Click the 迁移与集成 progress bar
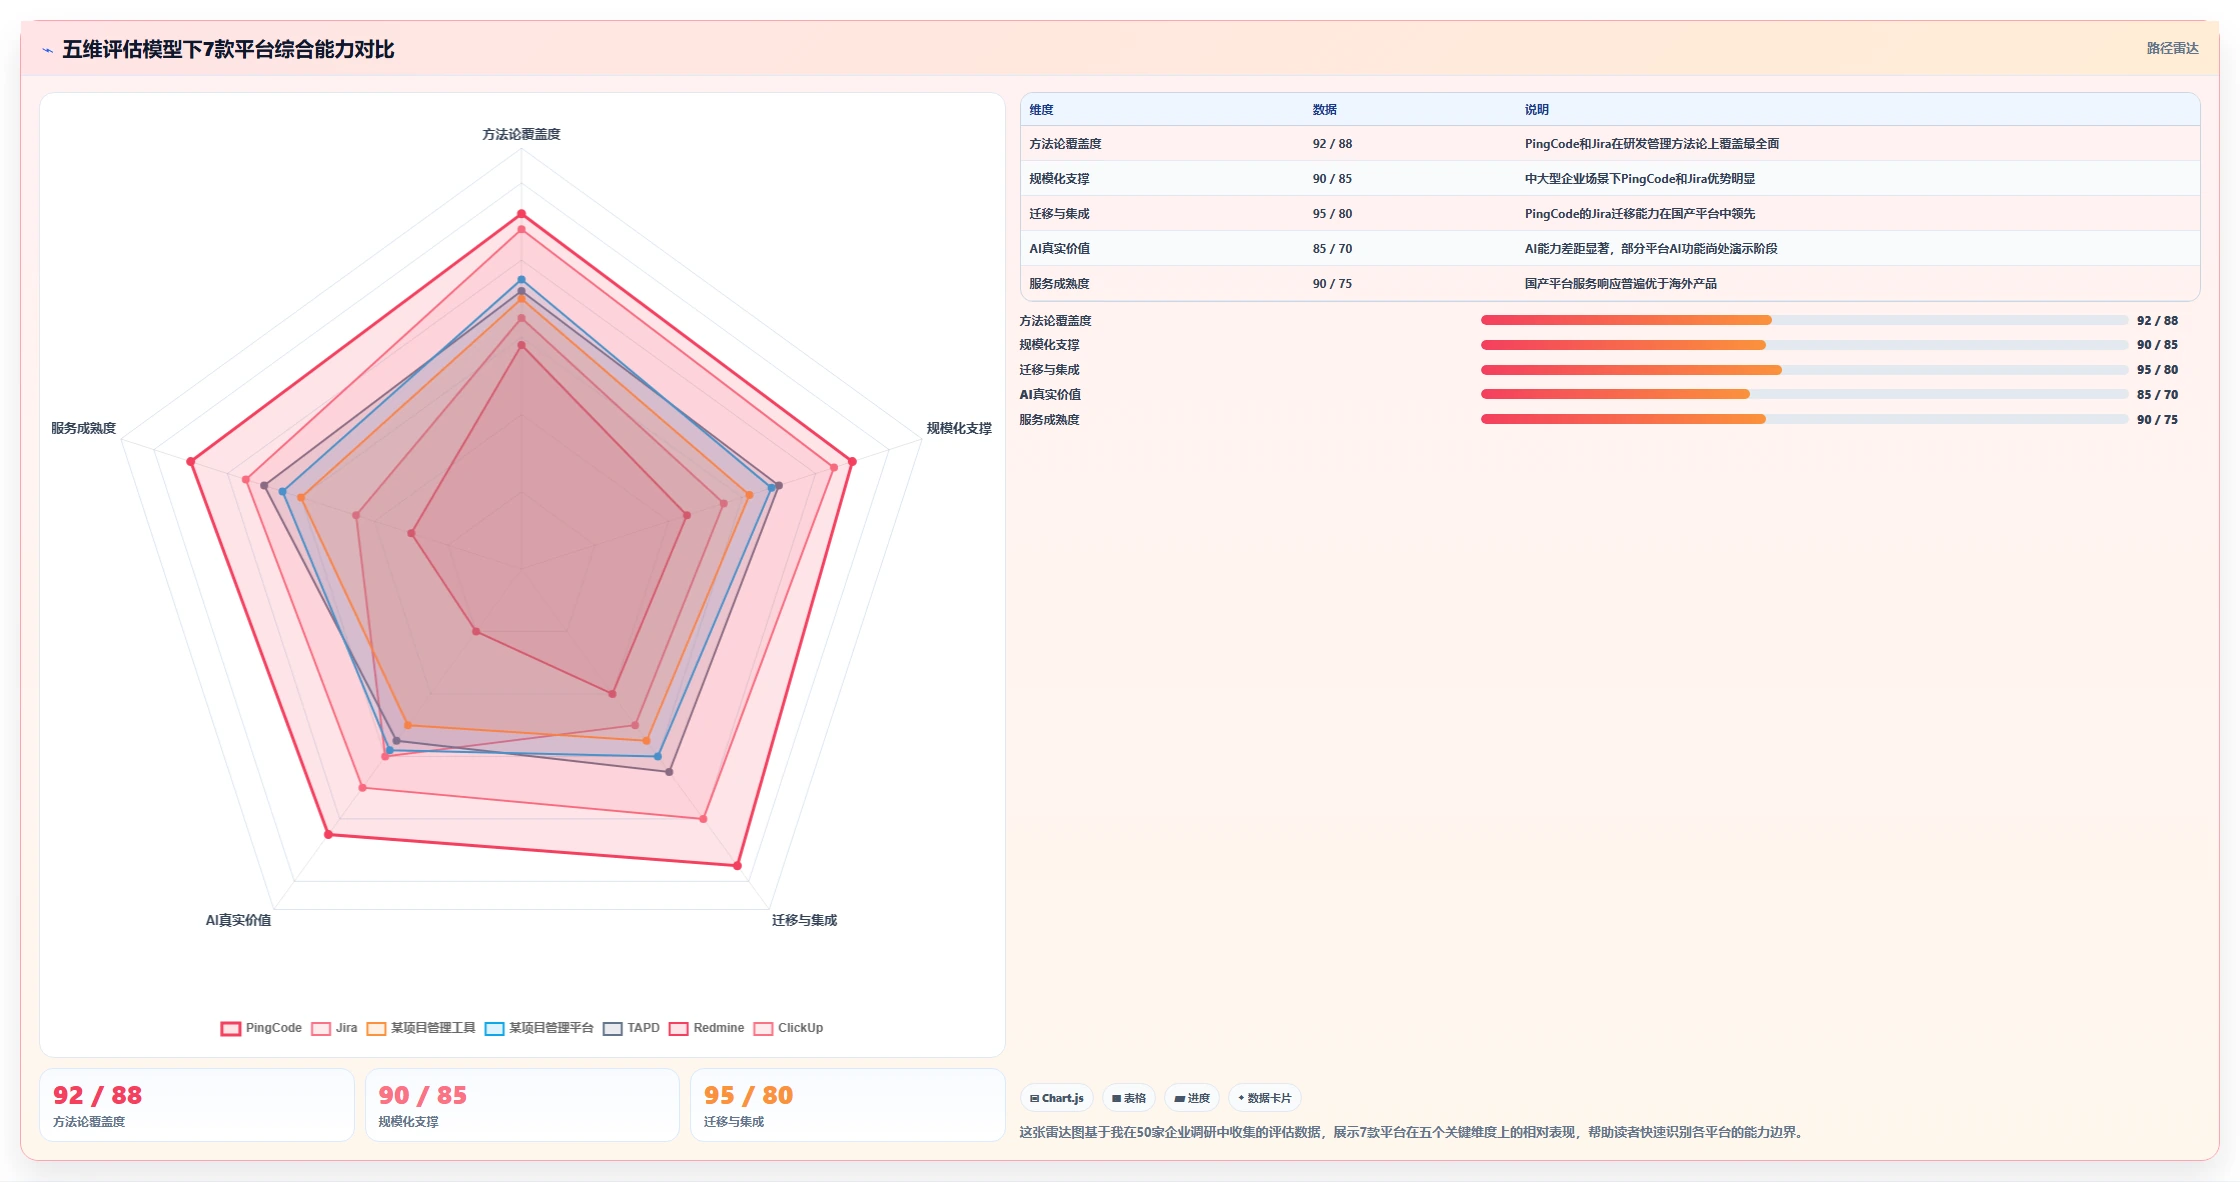 coord(1804,370)
